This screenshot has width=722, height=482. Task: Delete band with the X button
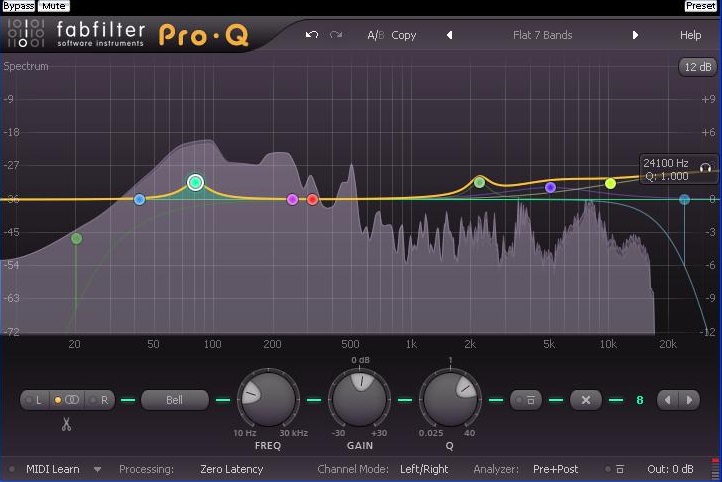[x=586, y=400]
